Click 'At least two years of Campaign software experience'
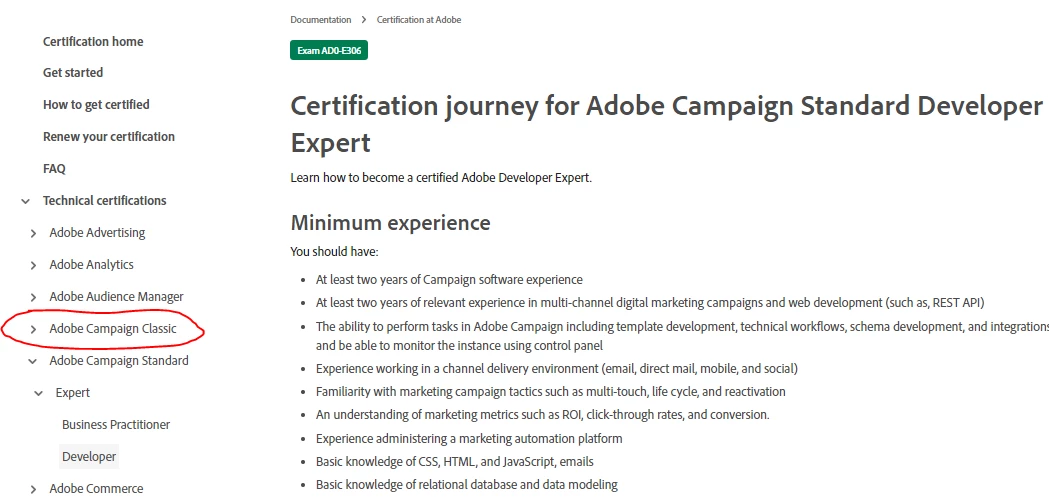The image size is (1049, 498). [x=450, y=280]
